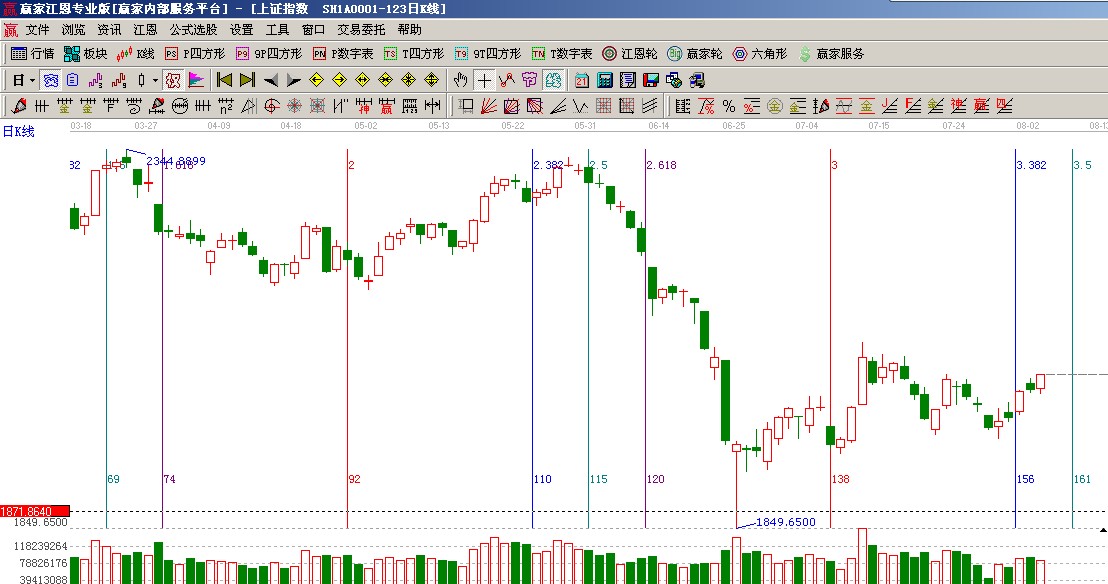Toggle the crosshair cursor button

point(484,80)
